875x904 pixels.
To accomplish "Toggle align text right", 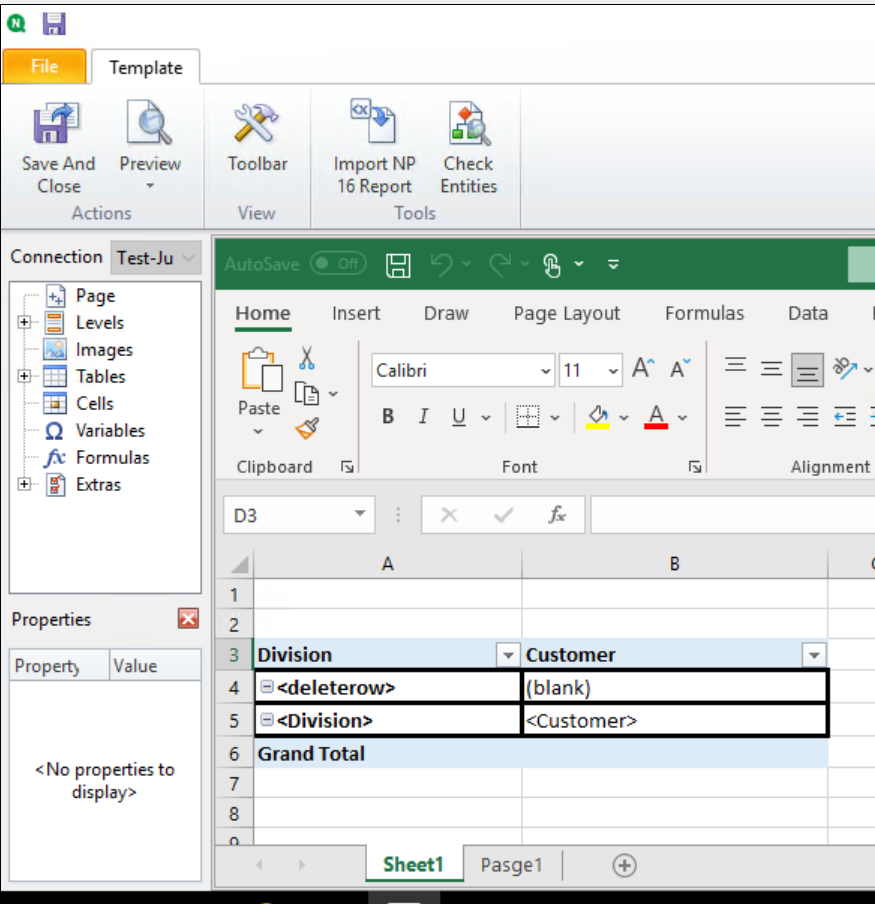I will click(x=807, y=416).
